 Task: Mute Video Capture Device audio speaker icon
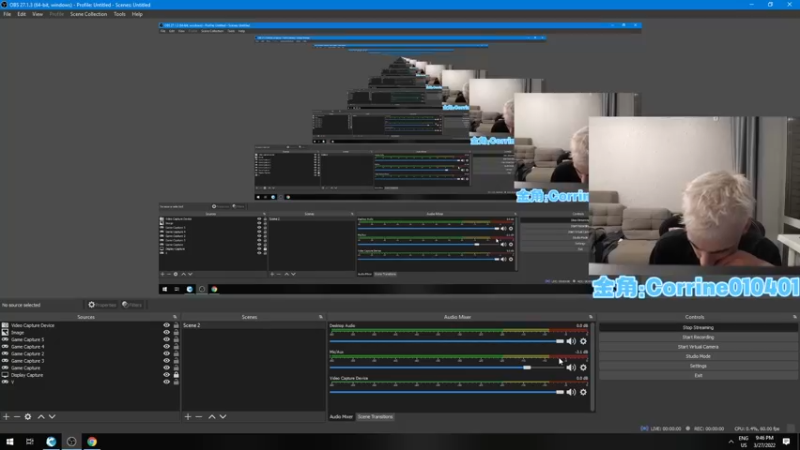tap(571, 392)
